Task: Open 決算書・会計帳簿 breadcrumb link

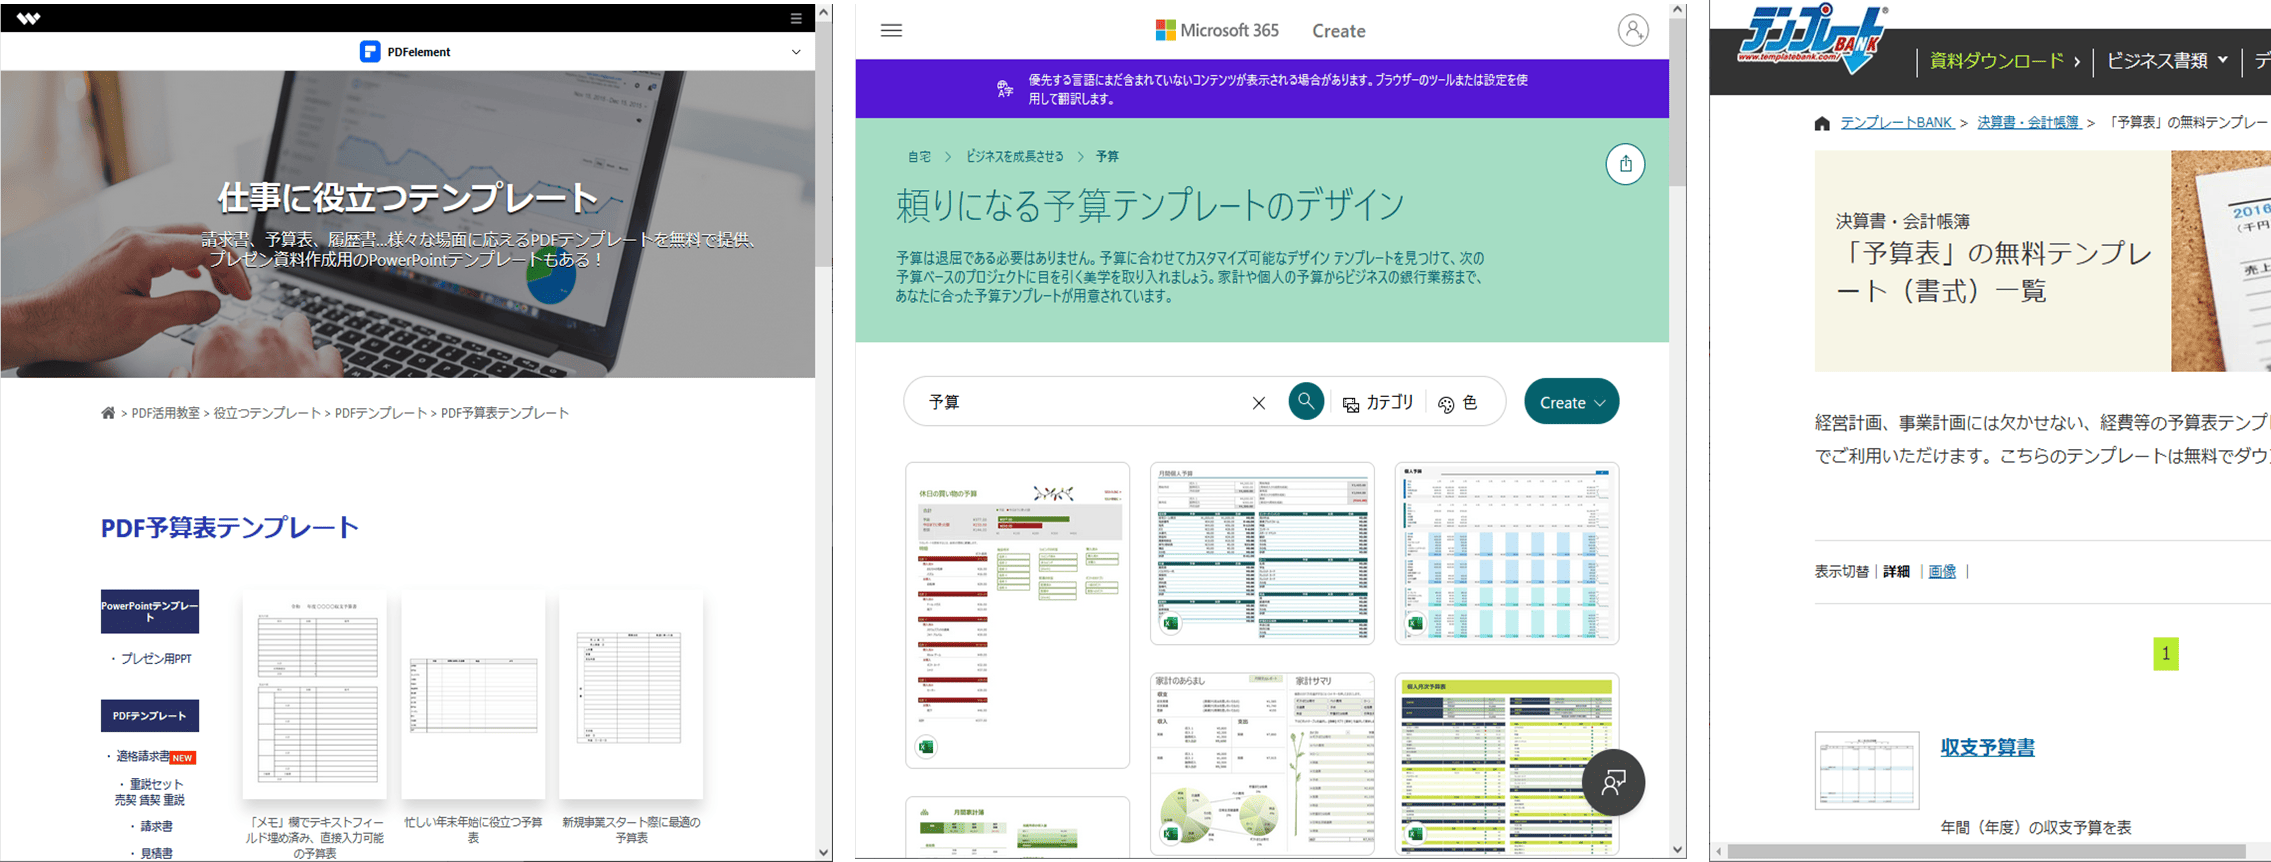Action: (x=2028, y=122)
